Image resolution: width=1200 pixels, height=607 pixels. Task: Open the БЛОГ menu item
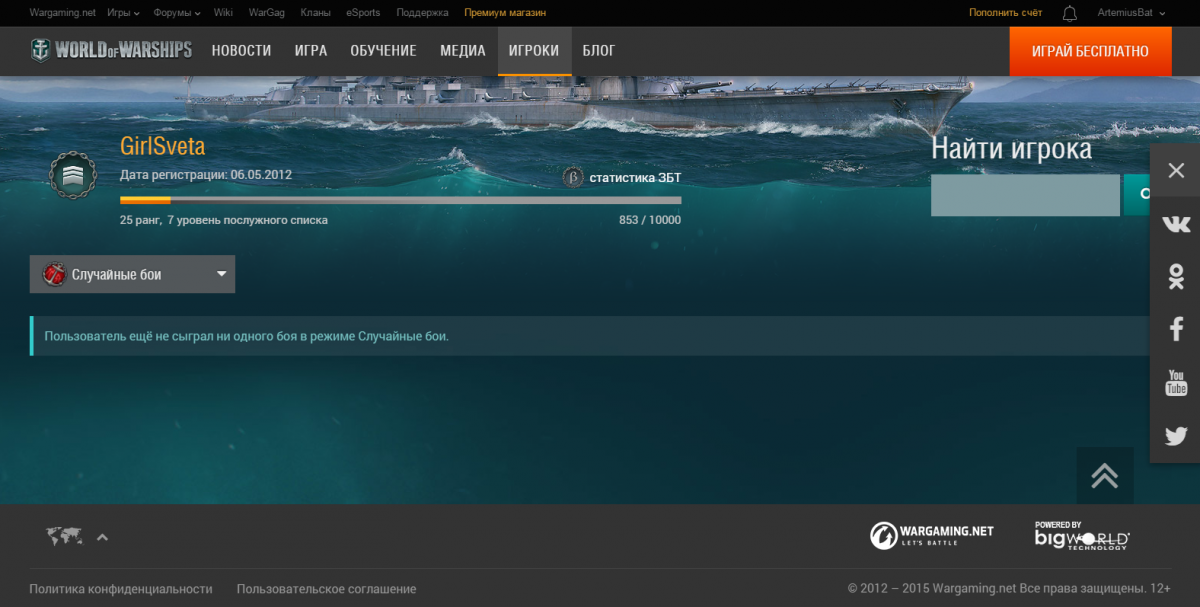pos(599,51)
